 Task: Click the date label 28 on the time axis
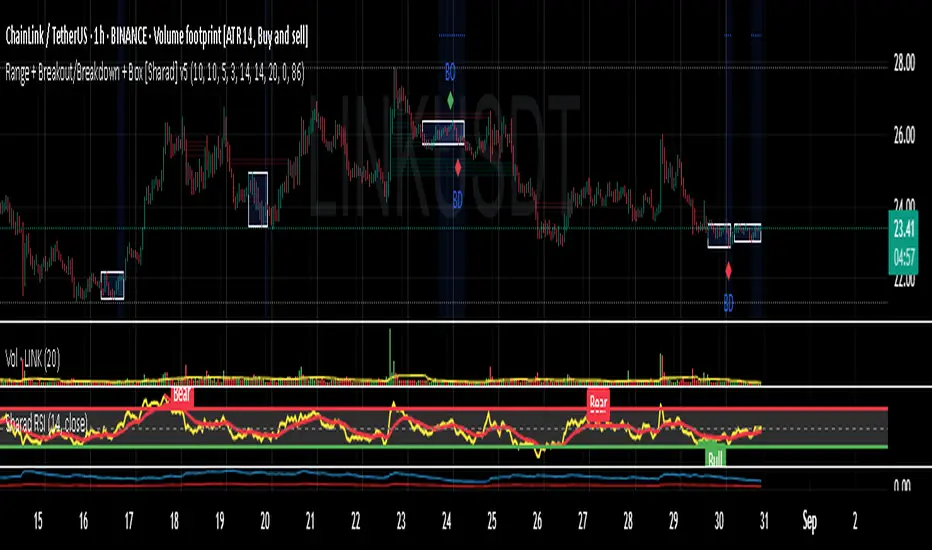pos(628,521)
